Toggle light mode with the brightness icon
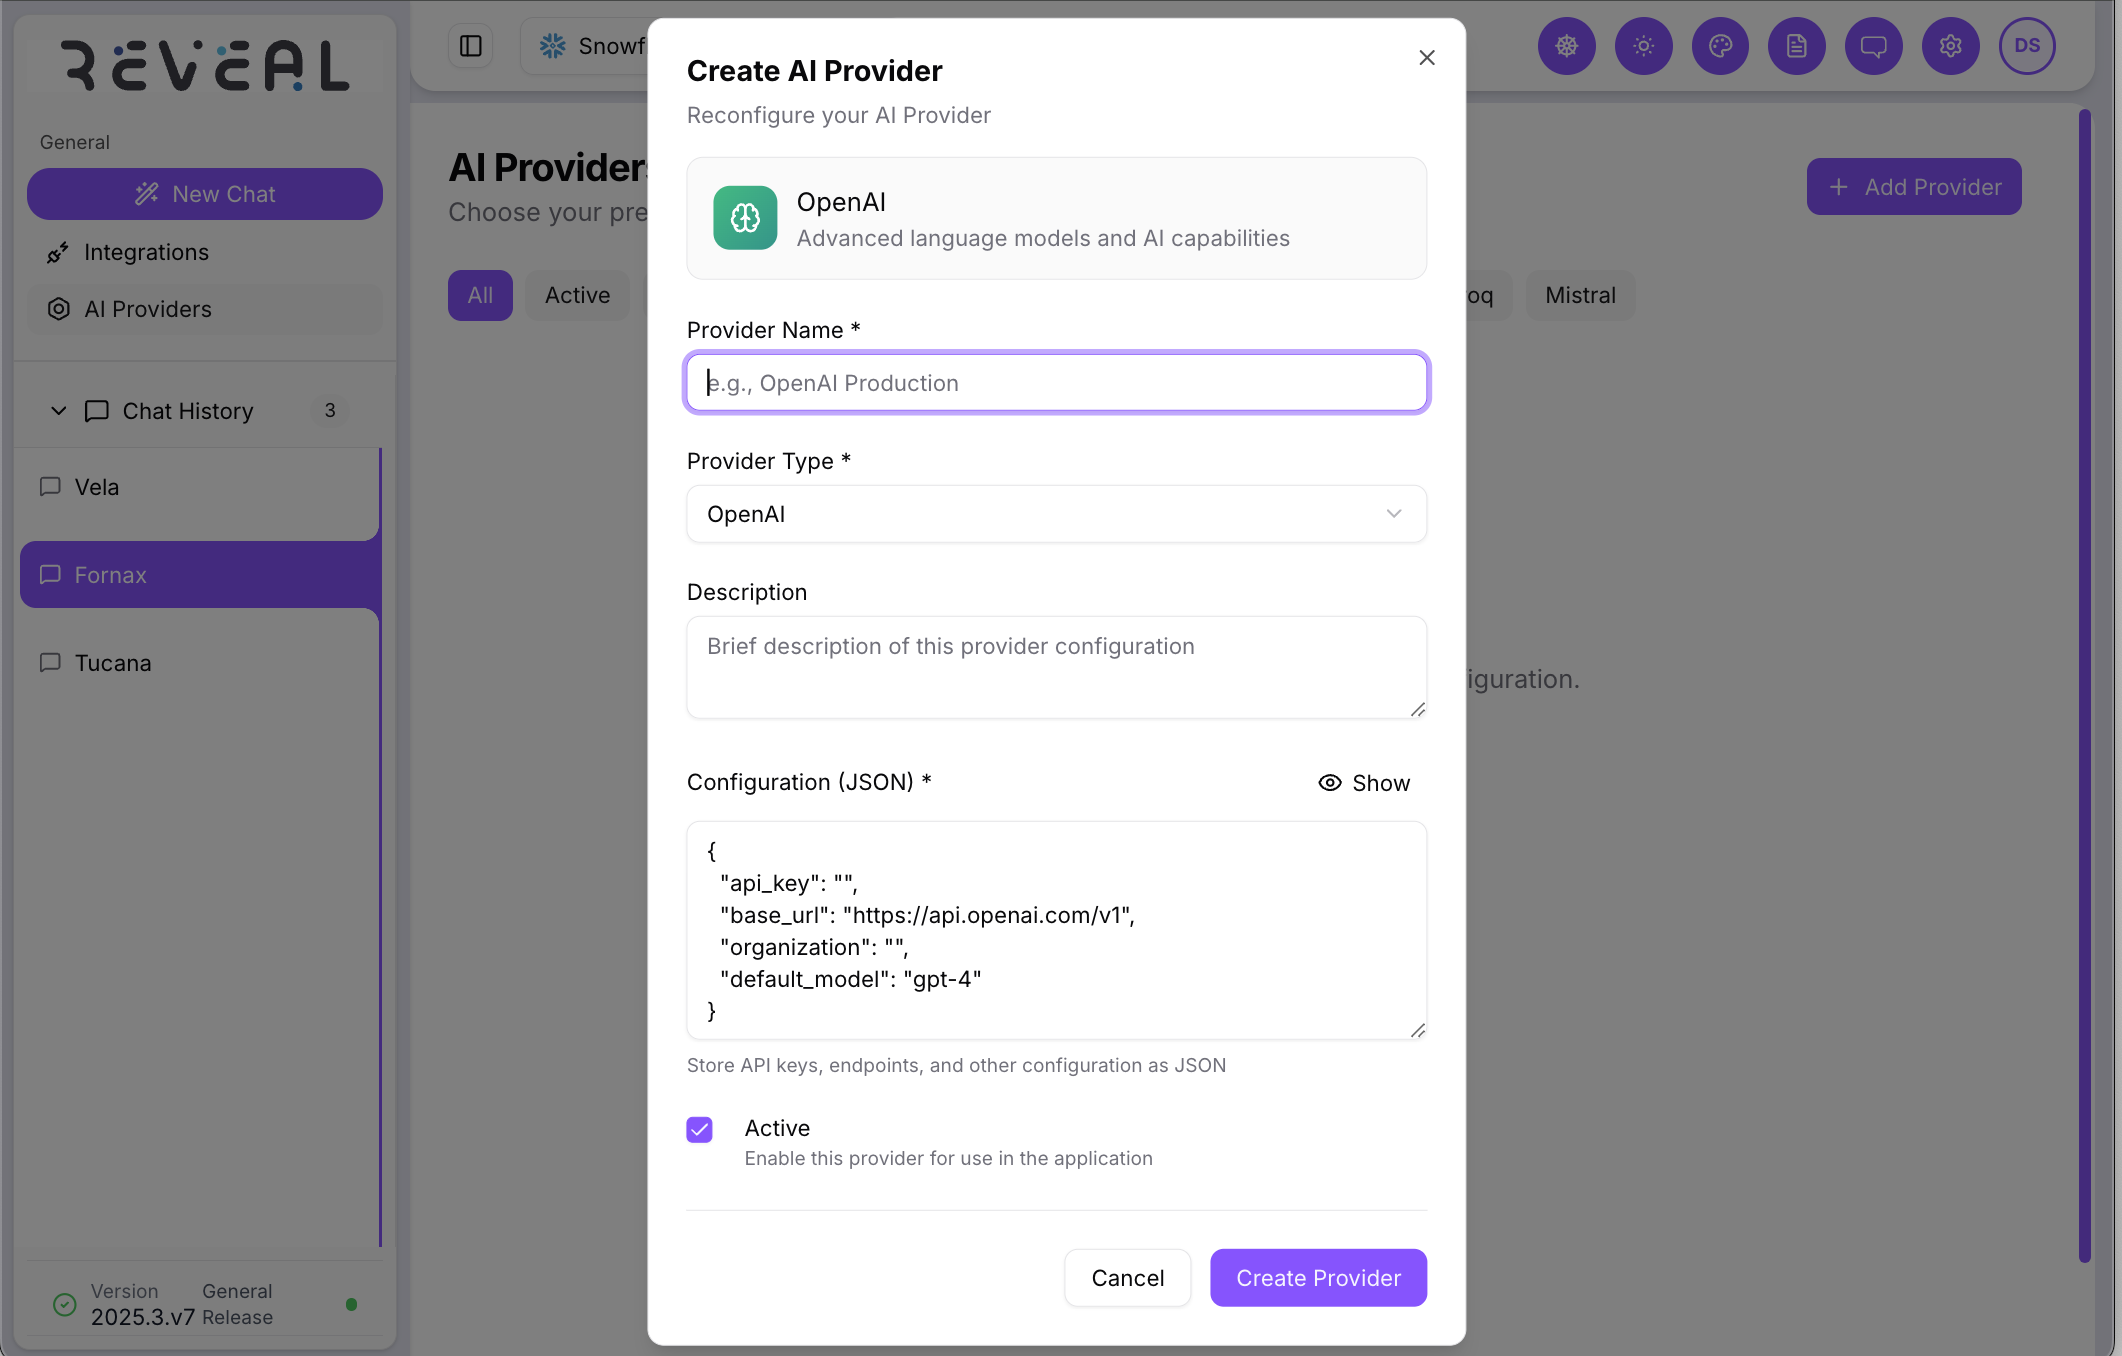The image size is (2122, 1356). pos(1643,46)
